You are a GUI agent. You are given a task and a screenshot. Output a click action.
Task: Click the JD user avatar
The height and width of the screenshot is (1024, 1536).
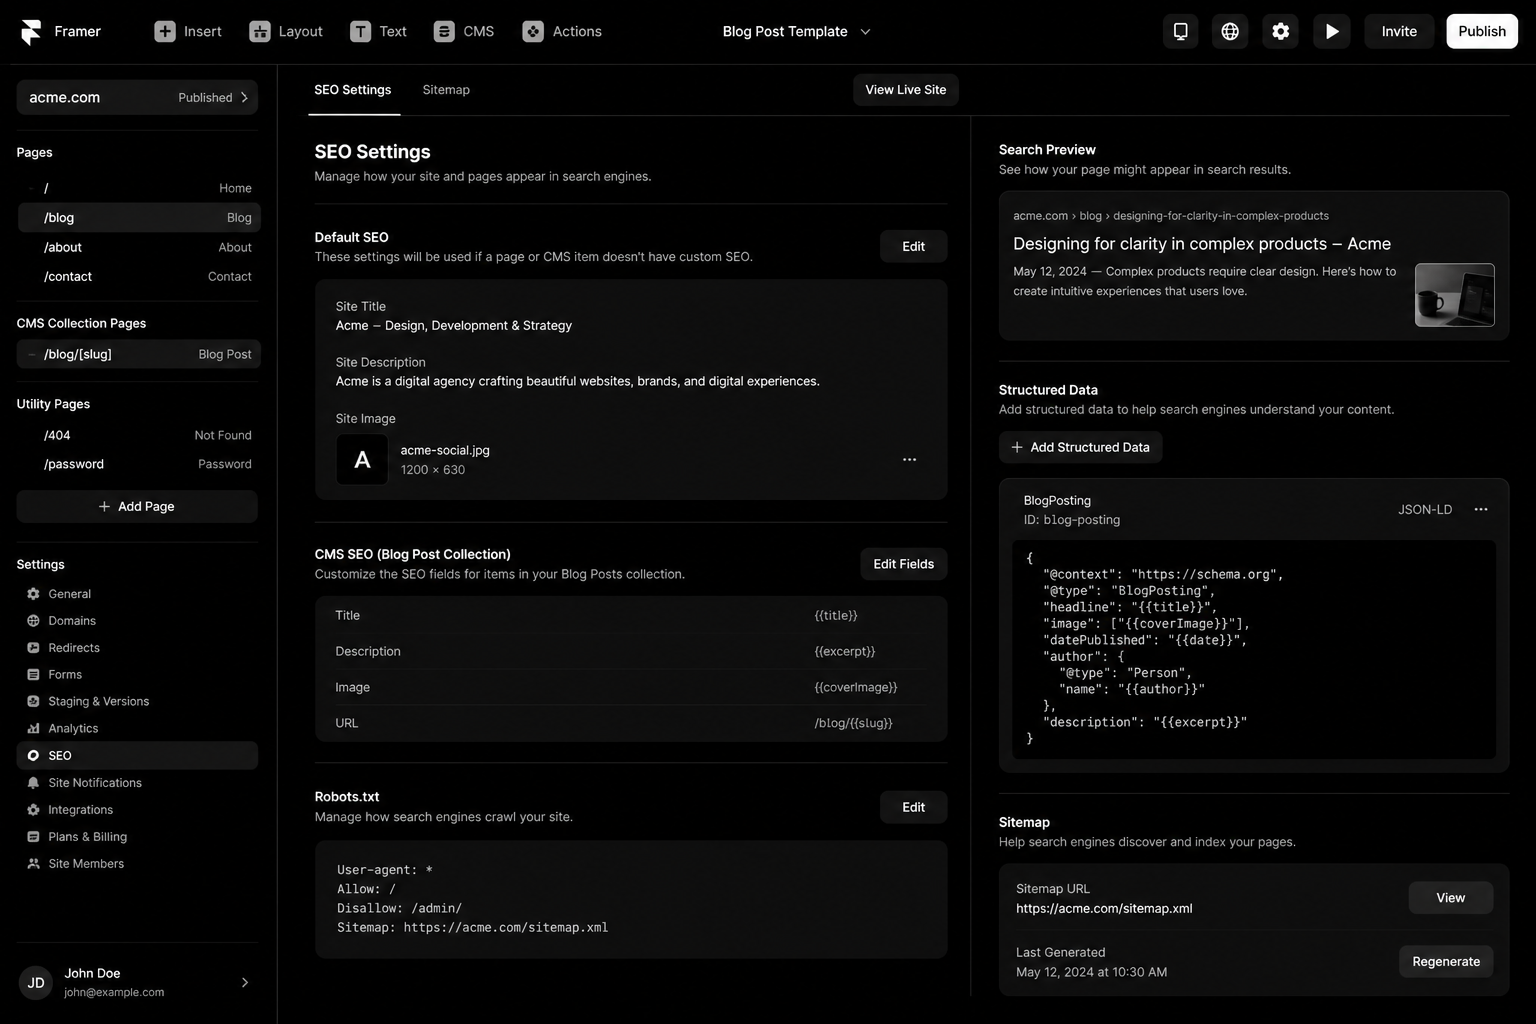click(x=36, y=983)
